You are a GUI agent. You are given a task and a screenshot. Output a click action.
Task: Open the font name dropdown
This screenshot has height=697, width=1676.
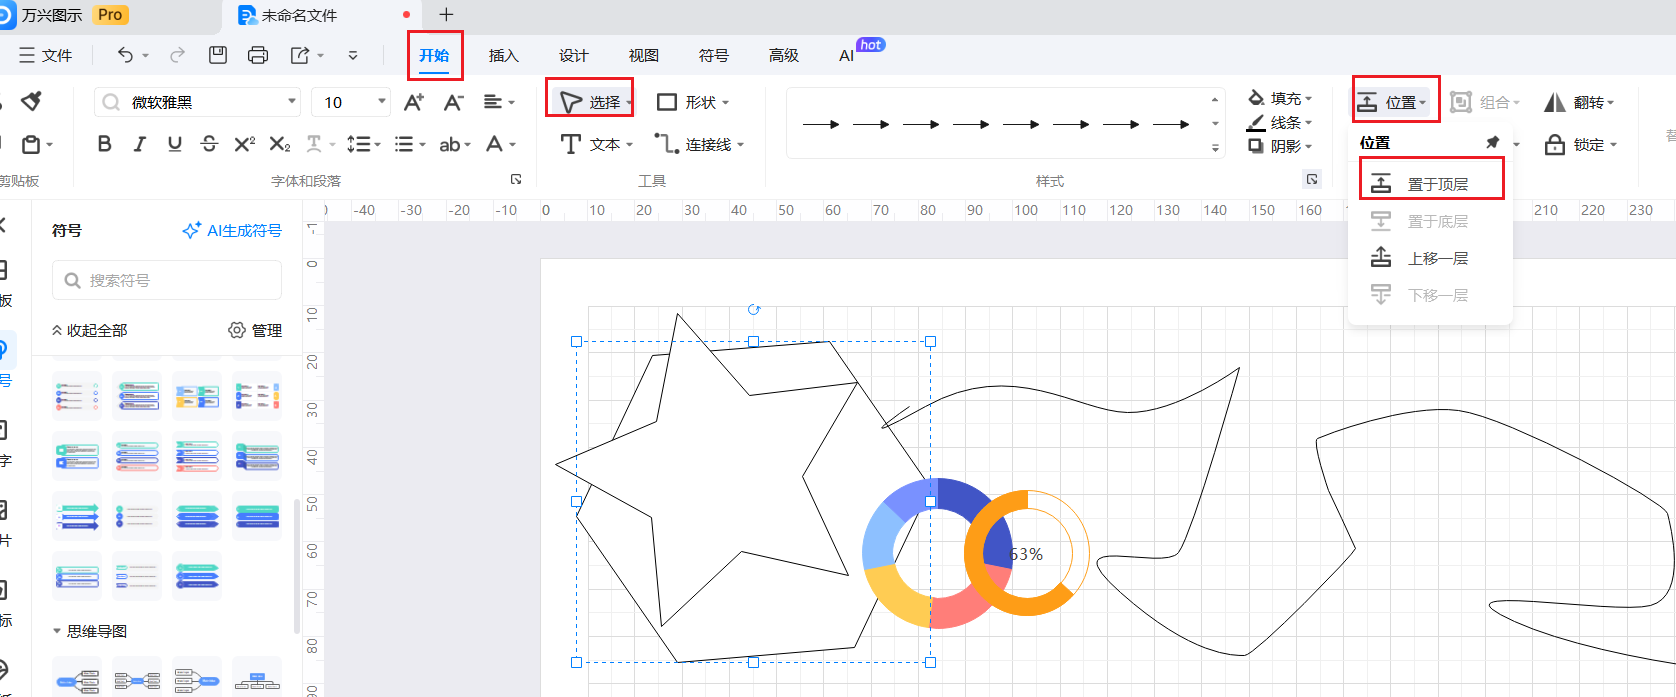click(x=292, y=102)
